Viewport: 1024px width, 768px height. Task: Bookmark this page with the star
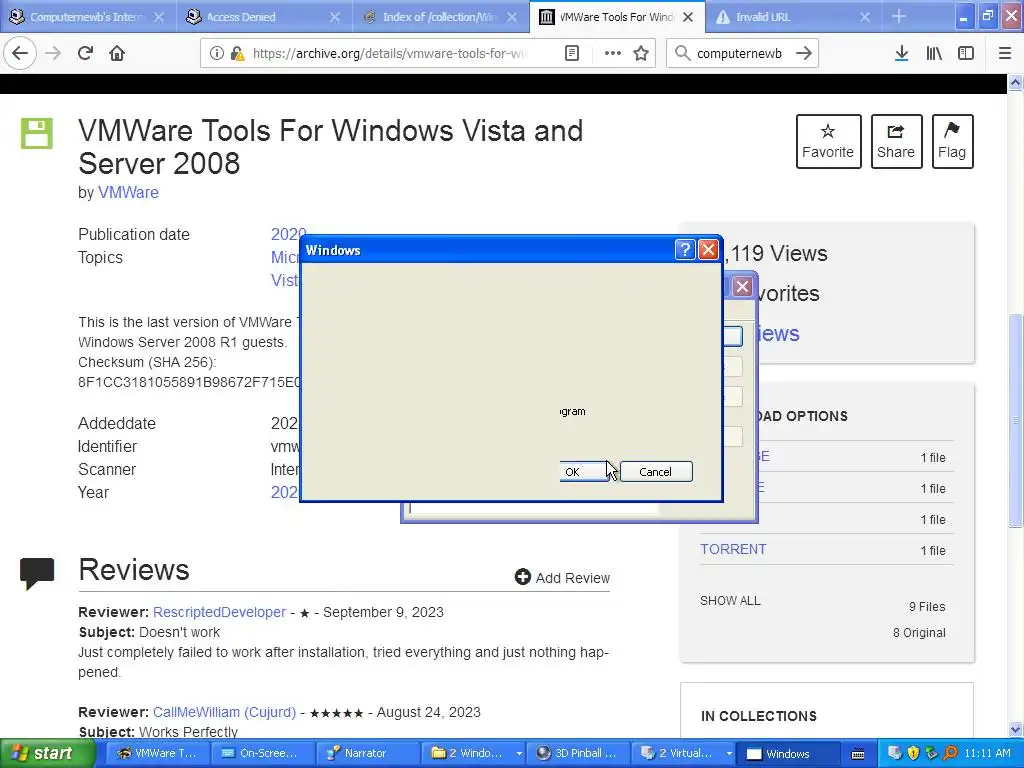pyautogui.click(x=641, y=53)
